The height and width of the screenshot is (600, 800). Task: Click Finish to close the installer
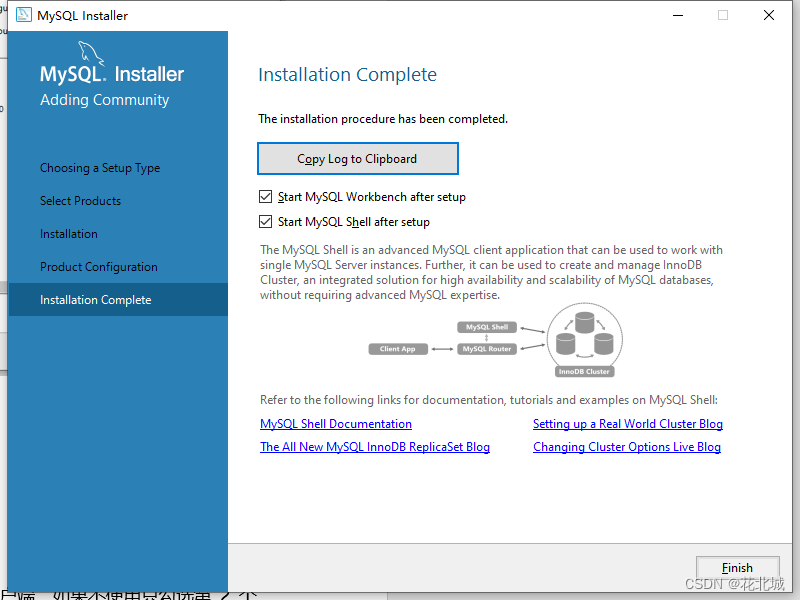coord(737,568)
